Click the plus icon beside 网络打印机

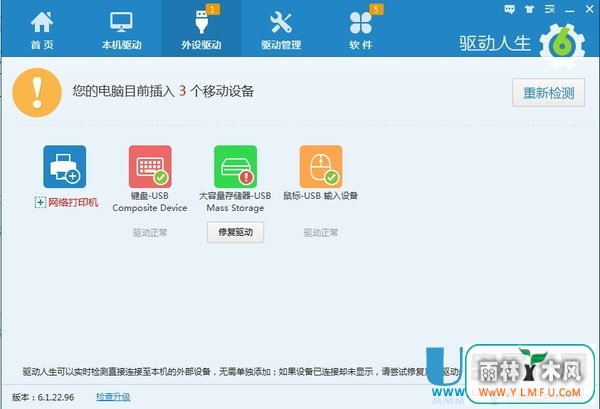(41, 202)
